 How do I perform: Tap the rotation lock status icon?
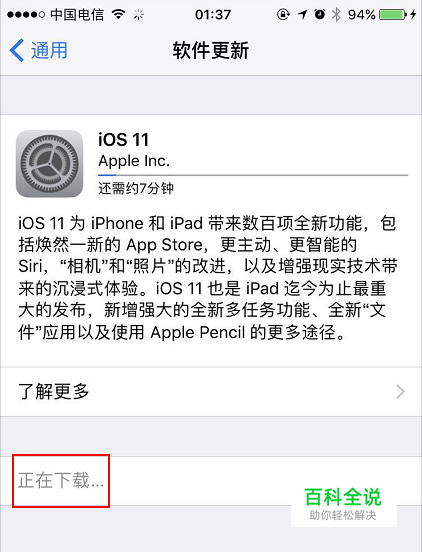(x=283, y=14)
